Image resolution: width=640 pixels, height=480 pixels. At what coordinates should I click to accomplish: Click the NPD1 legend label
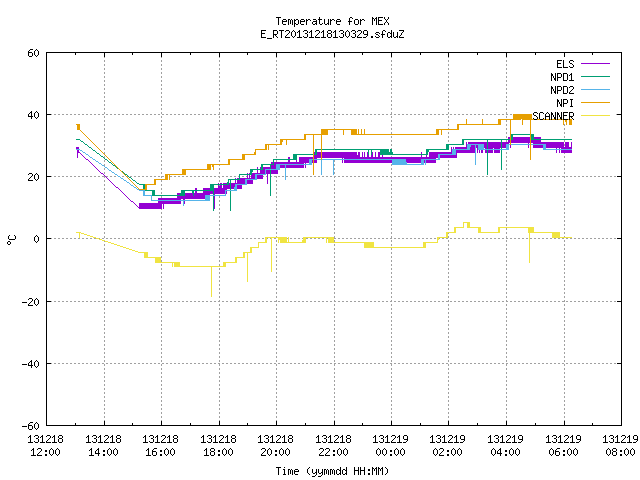pyautogui.click(x=562, y=77)
